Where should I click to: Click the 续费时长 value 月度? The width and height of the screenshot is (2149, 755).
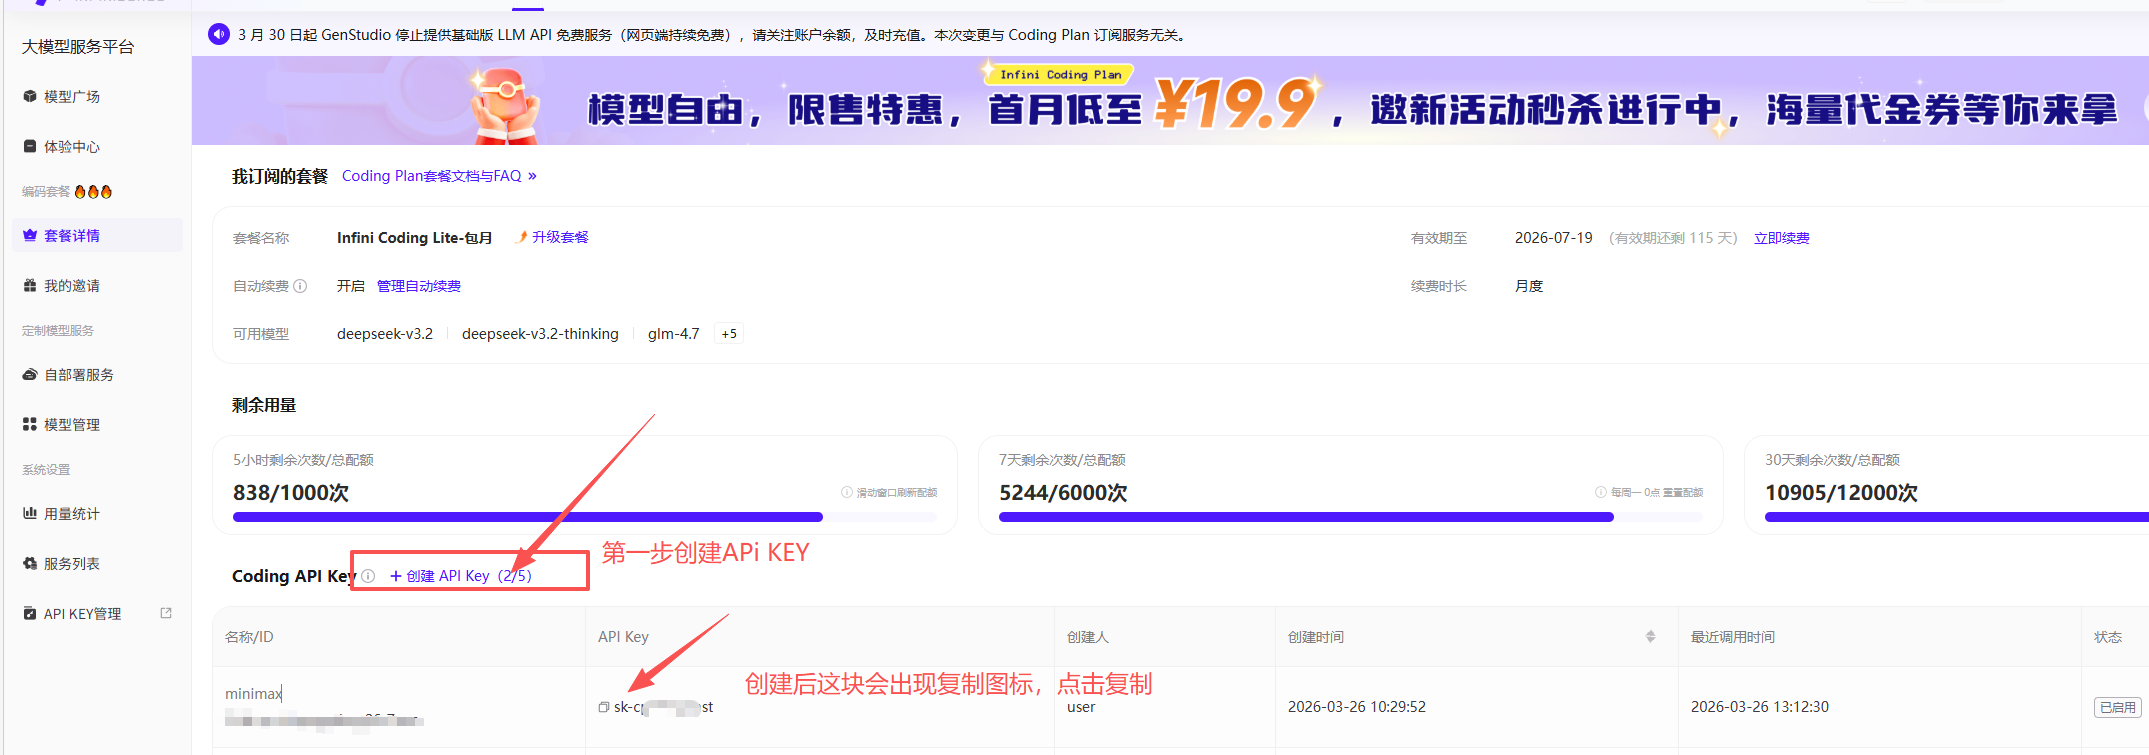[1529, 286]
